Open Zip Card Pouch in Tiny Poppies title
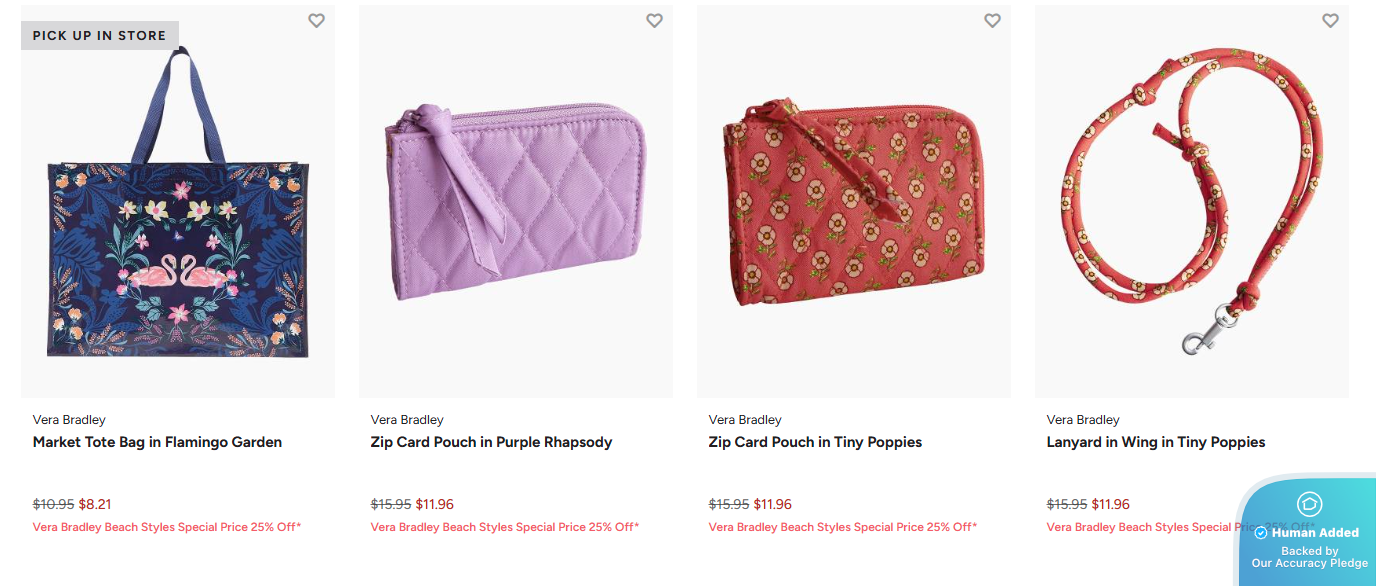Viewport: 1376px width, 586px height. 815,442
